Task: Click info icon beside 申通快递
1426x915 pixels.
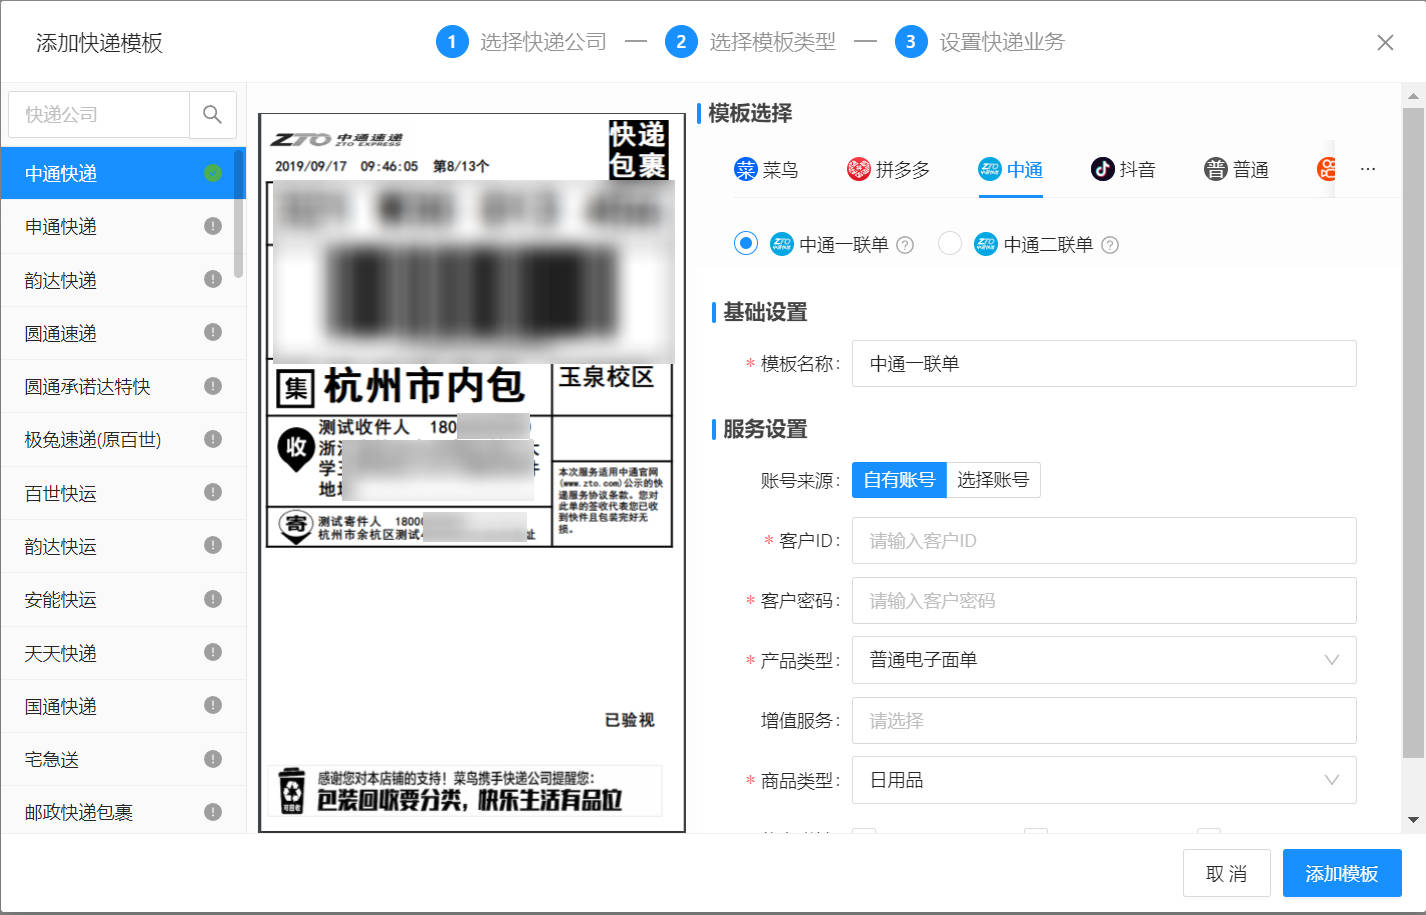Action: [x=213, y=226]
